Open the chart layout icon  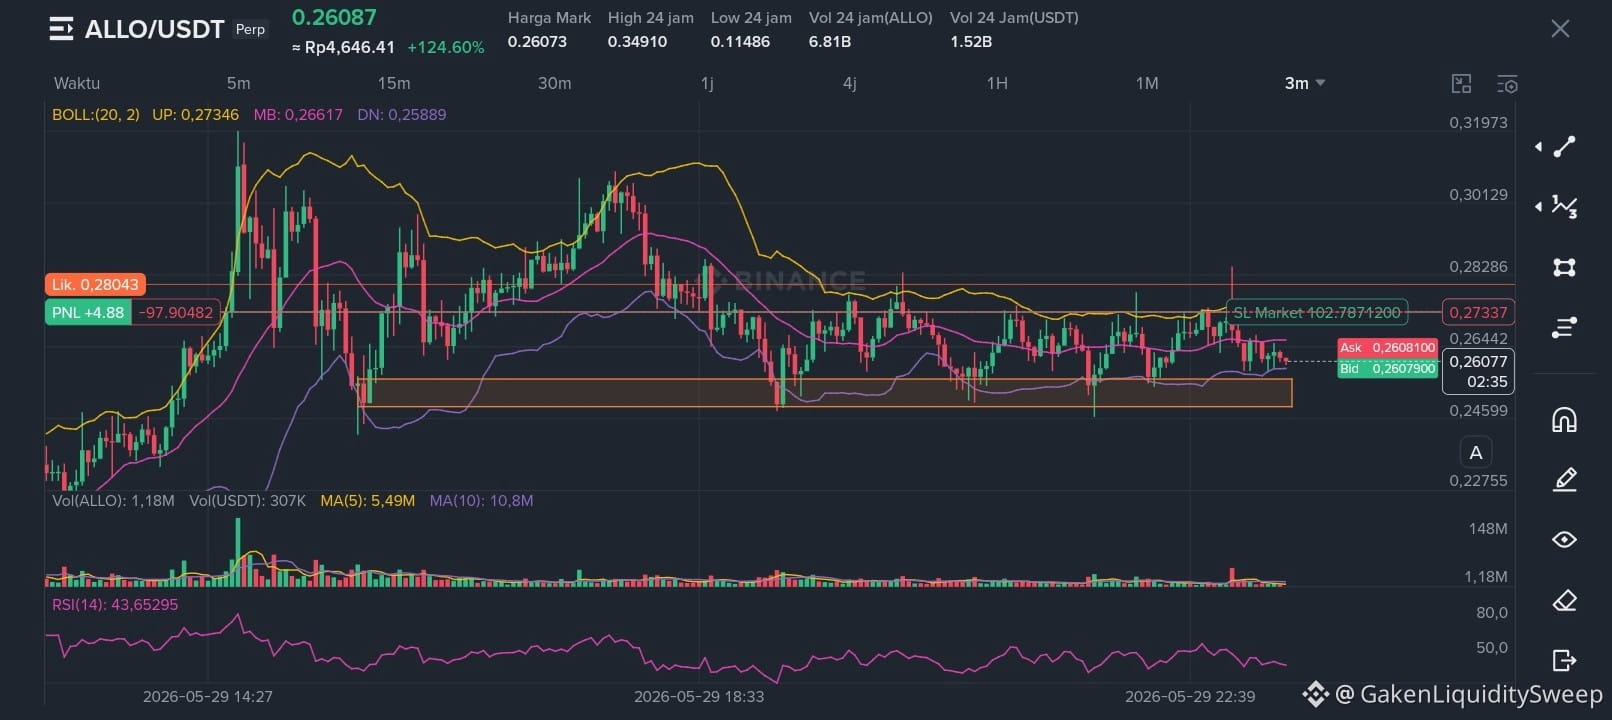coord(1461,84)
